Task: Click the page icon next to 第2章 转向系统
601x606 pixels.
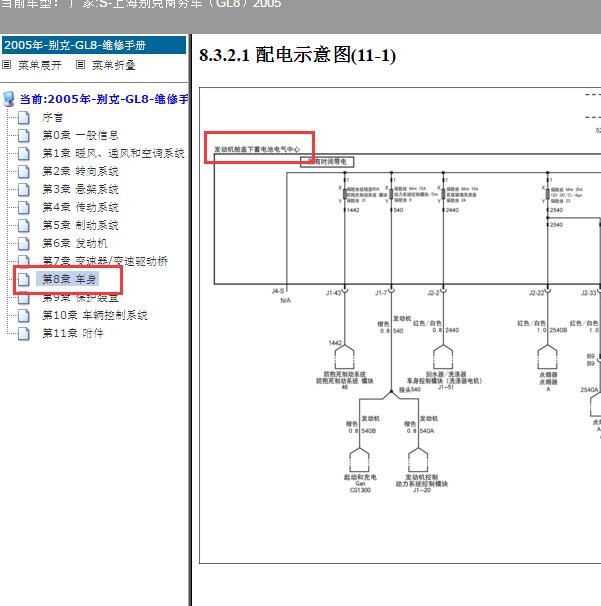Action: tap(24, 172)
